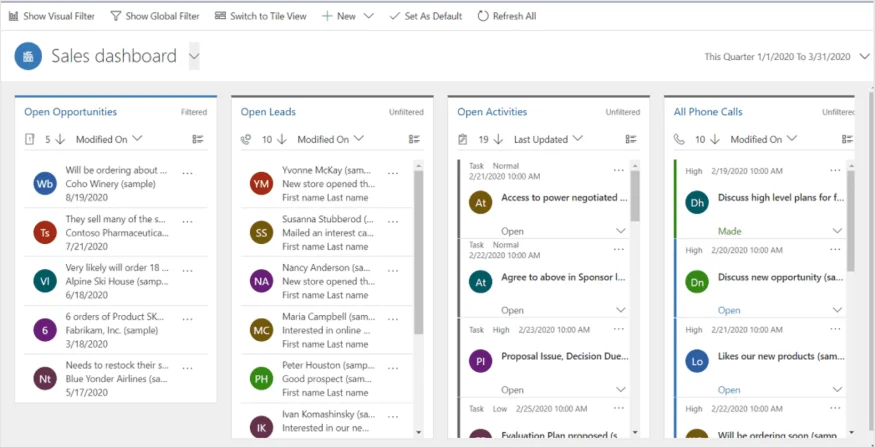Expand the Discuss high level plans call card
This screenshot has height=447, width=875.
coord(837,230)
